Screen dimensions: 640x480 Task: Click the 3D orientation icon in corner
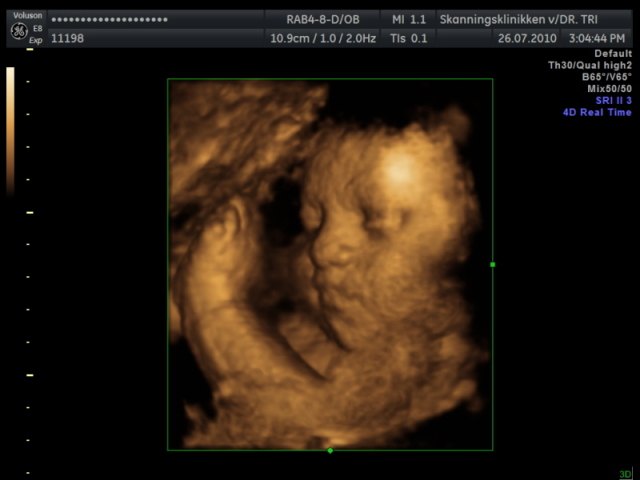click(625, 473)
